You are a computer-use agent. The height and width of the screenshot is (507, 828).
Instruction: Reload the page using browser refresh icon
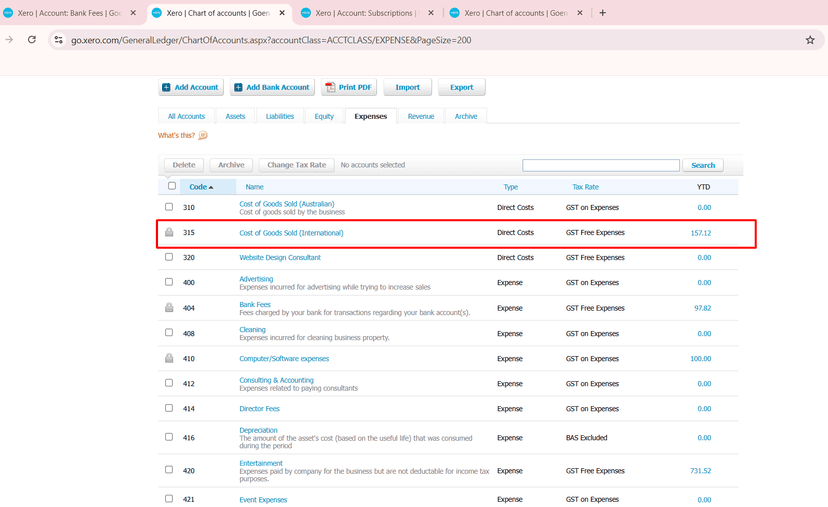[x=32, y=40]
